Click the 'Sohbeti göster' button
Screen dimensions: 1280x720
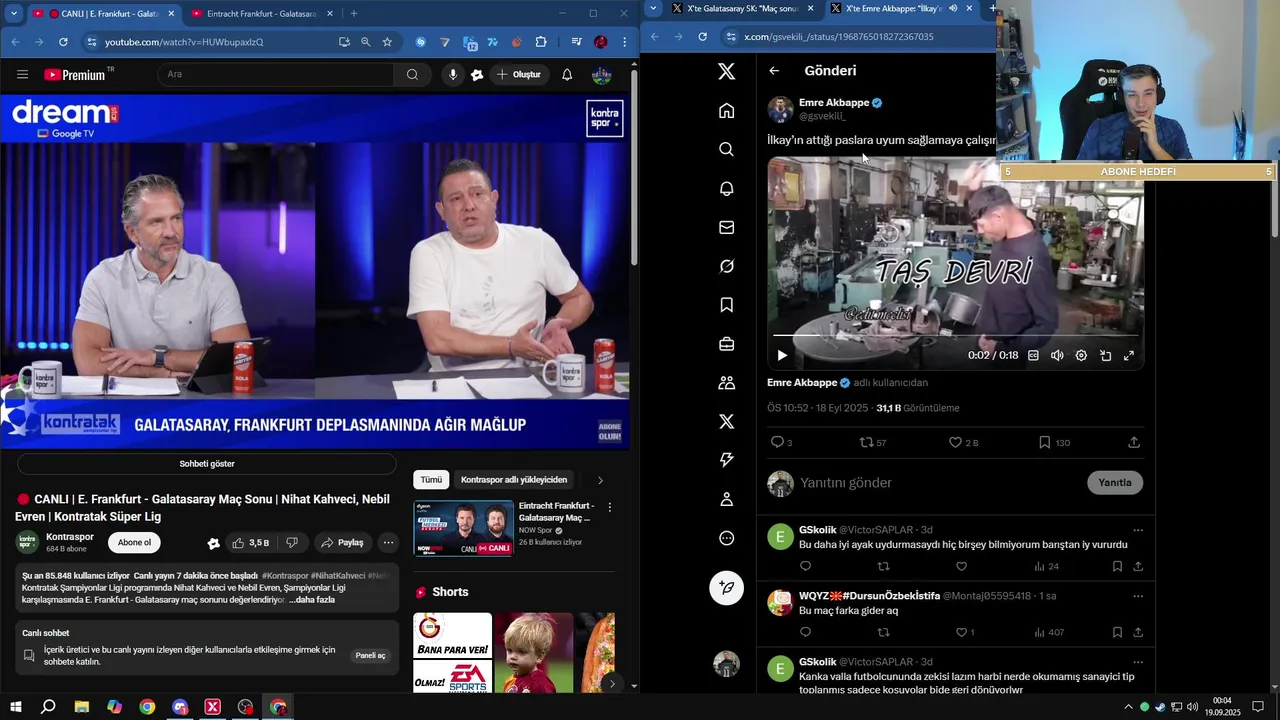click(207, 464)
